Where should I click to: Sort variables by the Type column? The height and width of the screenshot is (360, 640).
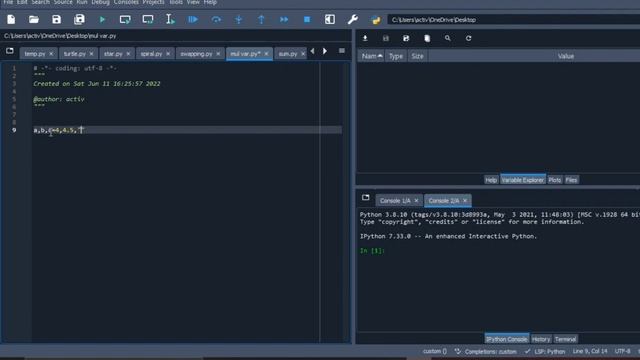pyautogui.click(x=396, y=56)
